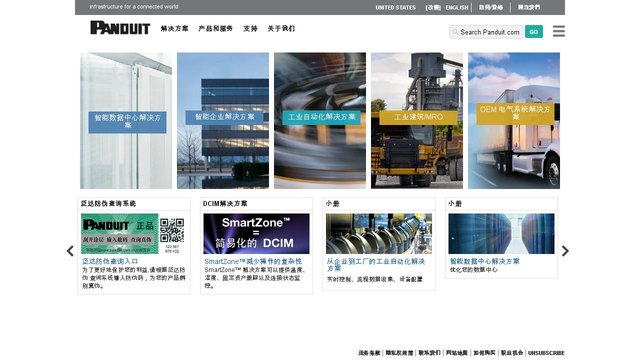This screenshot has width=640, height=360.
Task: Open the QR code on the anti-counterfeit banner
Action: tap(172, 230)
